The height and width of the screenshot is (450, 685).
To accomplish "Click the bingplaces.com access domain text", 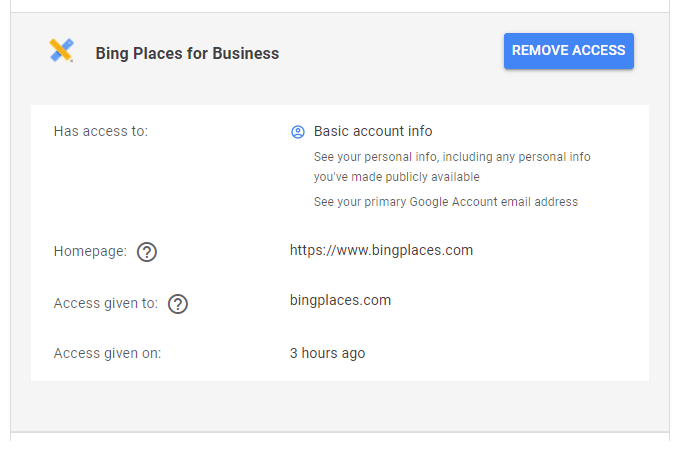I will pyautogui.click(x=340, y=300).
